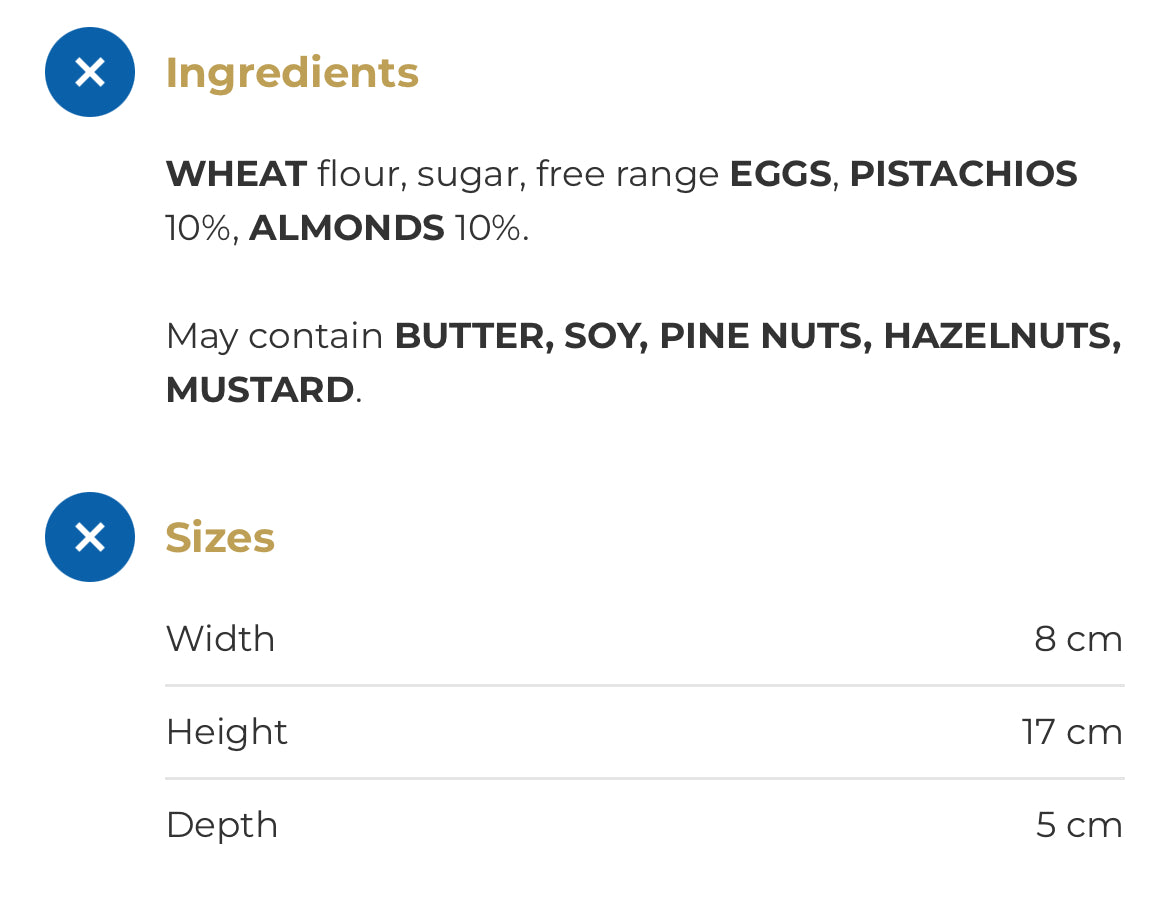Viewport: 1170px width, 913px height.
Task: Click the PISTACHIOS ingredient word
Action: [963, 174]
